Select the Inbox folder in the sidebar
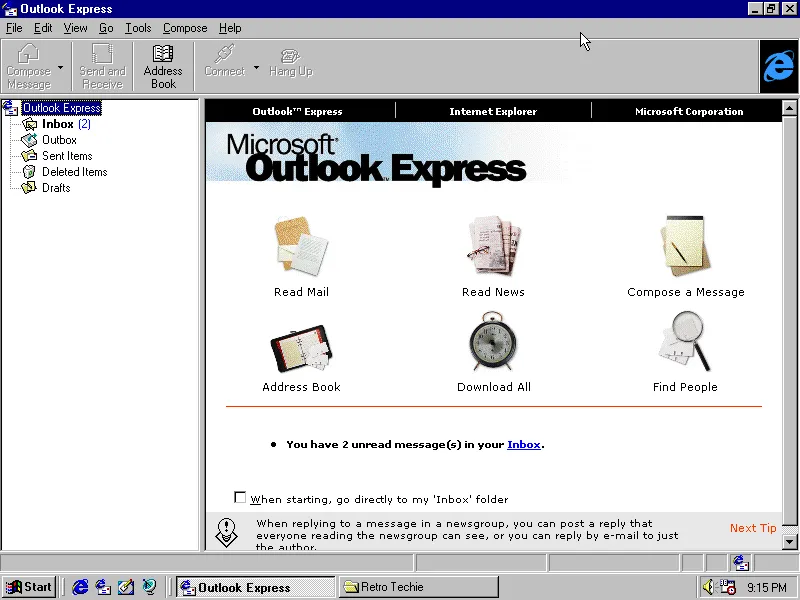This screenshot has width=800, height=600. tap(57, 124)
